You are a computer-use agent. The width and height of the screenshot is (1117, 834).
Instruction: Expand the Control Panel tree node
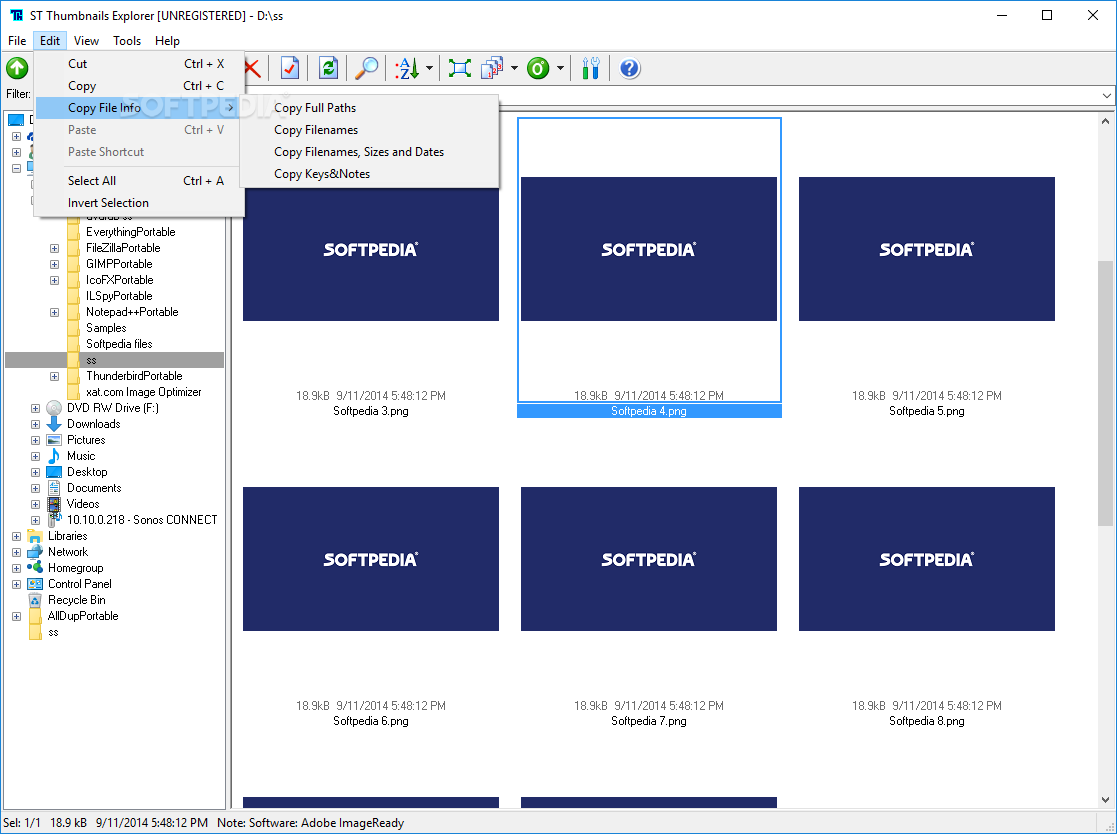coord(16,584)
